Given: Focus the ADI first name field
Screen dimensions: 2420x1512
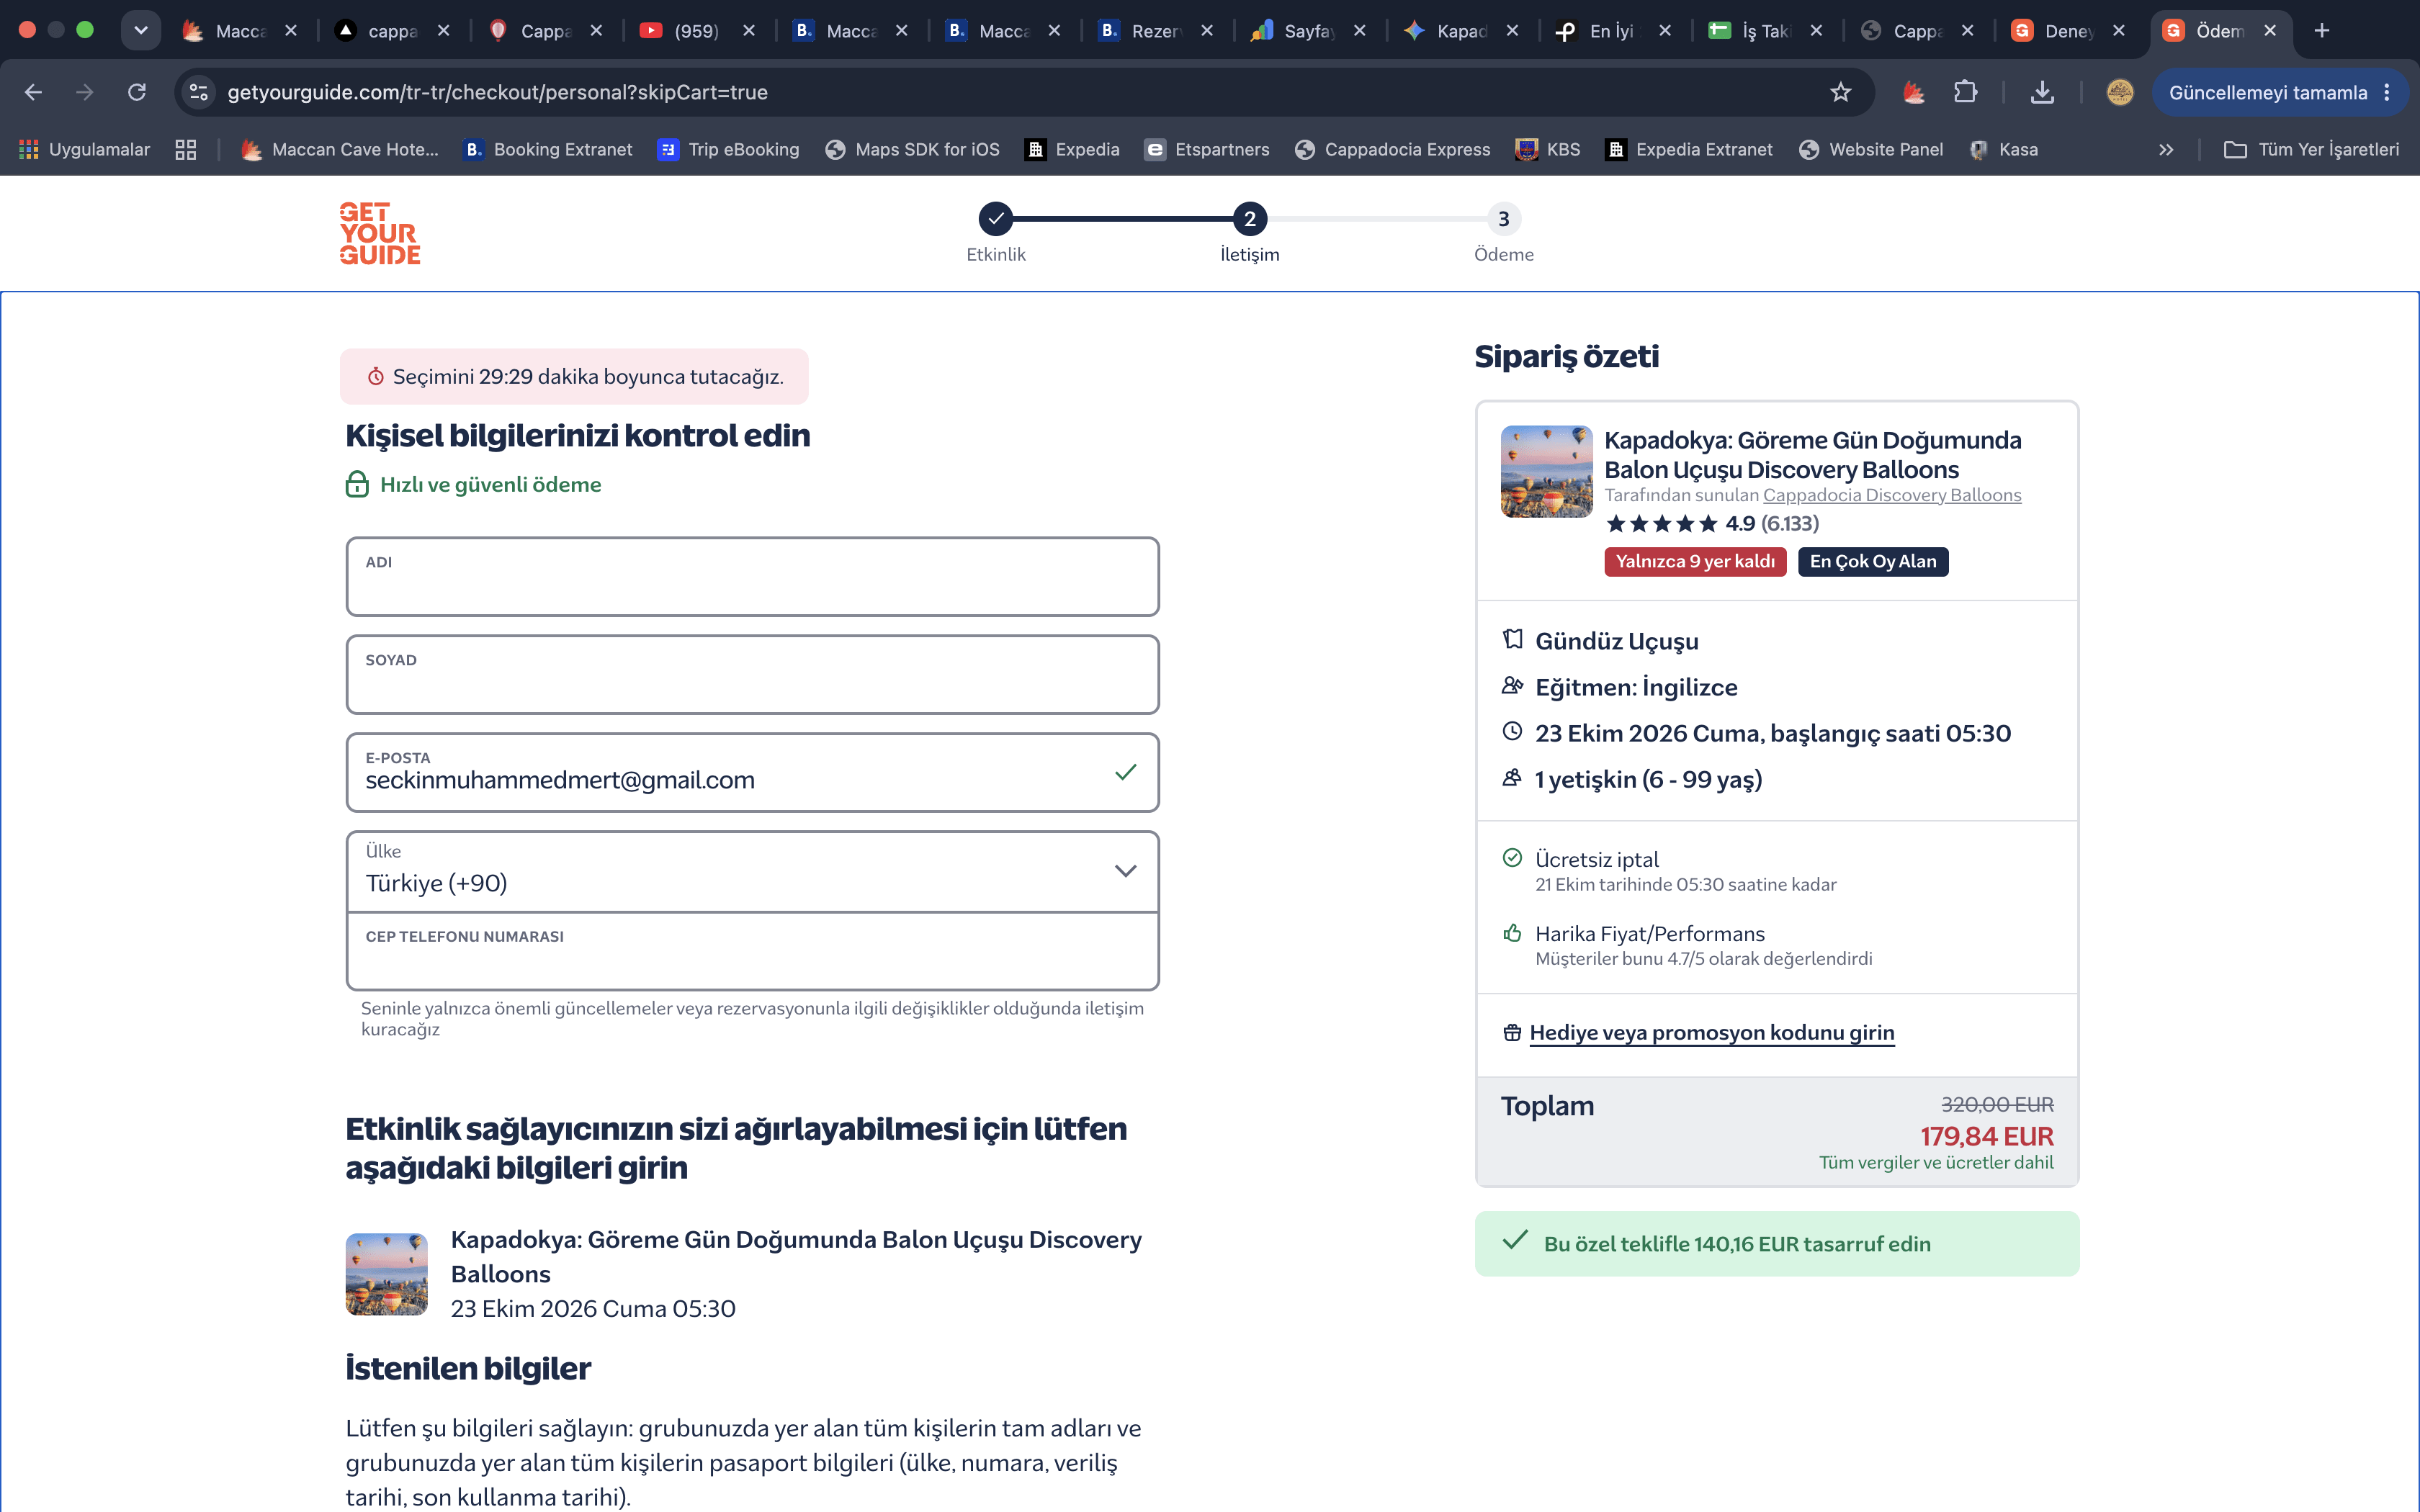Looking at the screenshot, I should click(x=752, y=577).
